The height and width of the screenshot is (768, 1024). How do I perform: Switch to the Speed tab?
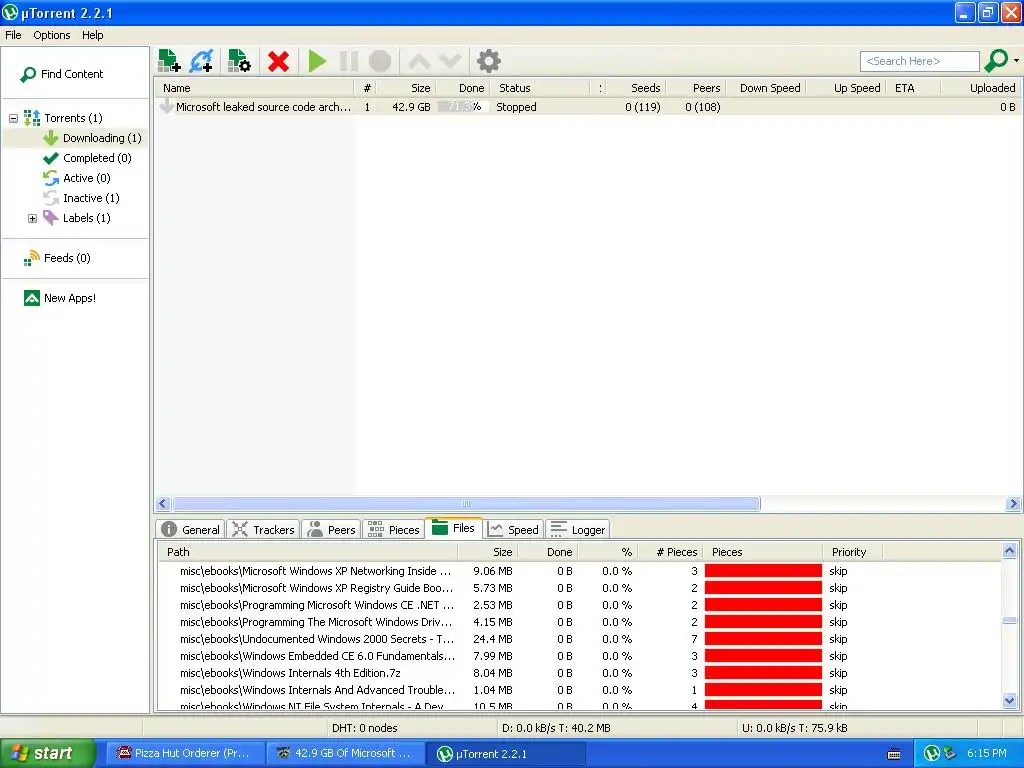513,530
